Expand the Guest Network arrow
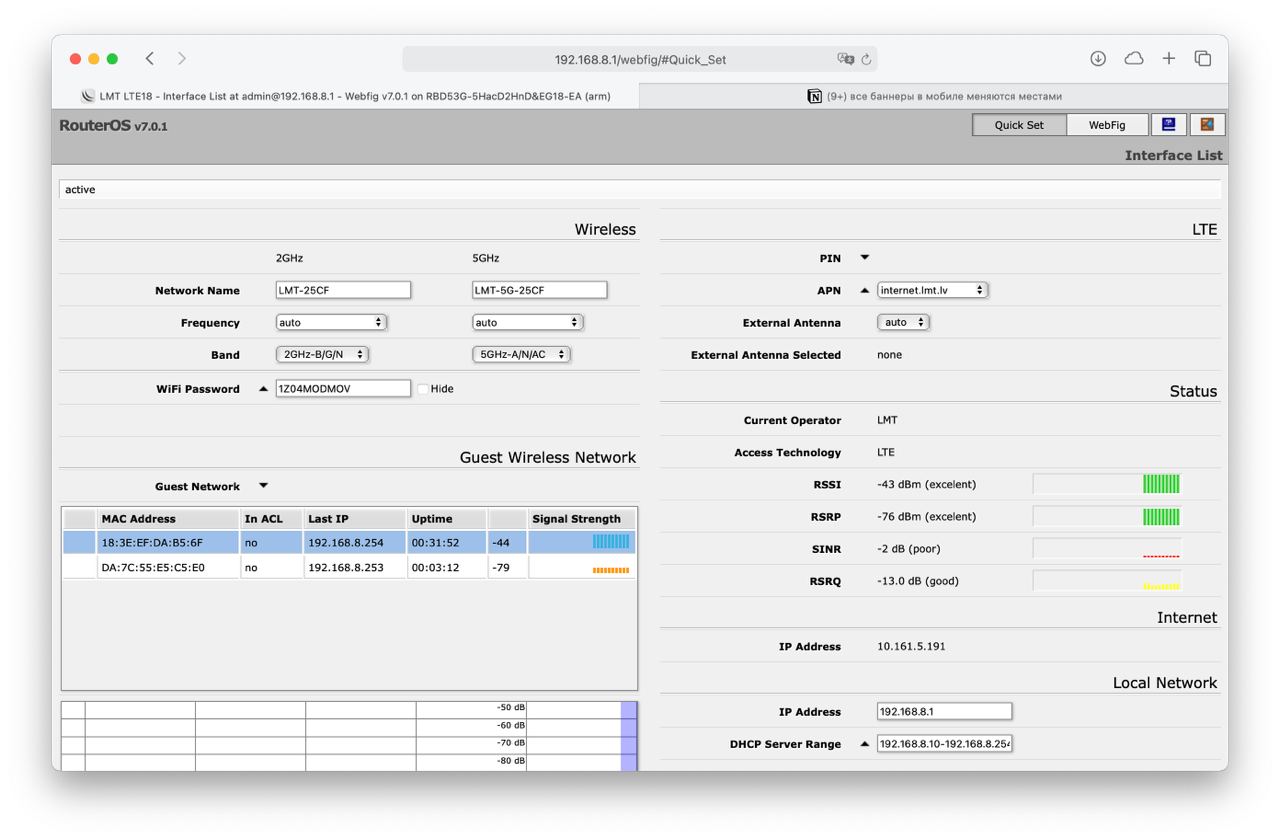 tap(264, 486)
